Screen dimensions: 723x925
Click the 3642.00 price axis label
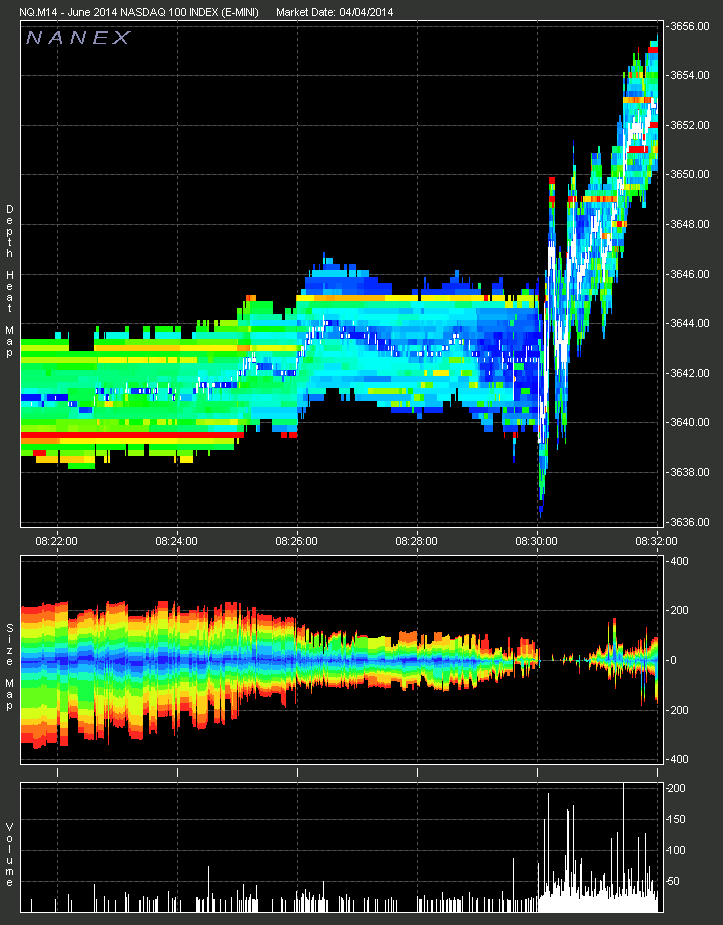coord(689,373)
